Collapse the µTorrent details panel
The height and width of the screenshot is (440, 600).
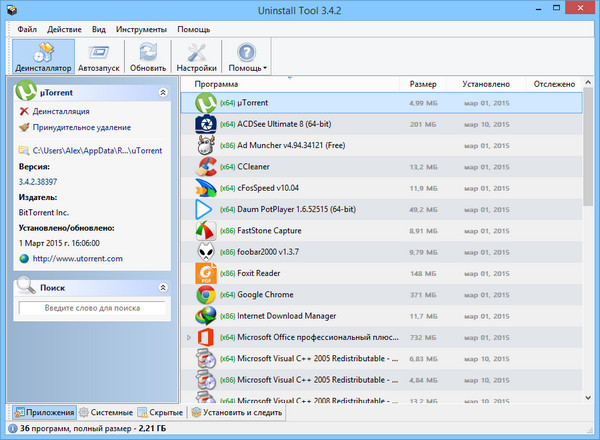click(163, 93)
